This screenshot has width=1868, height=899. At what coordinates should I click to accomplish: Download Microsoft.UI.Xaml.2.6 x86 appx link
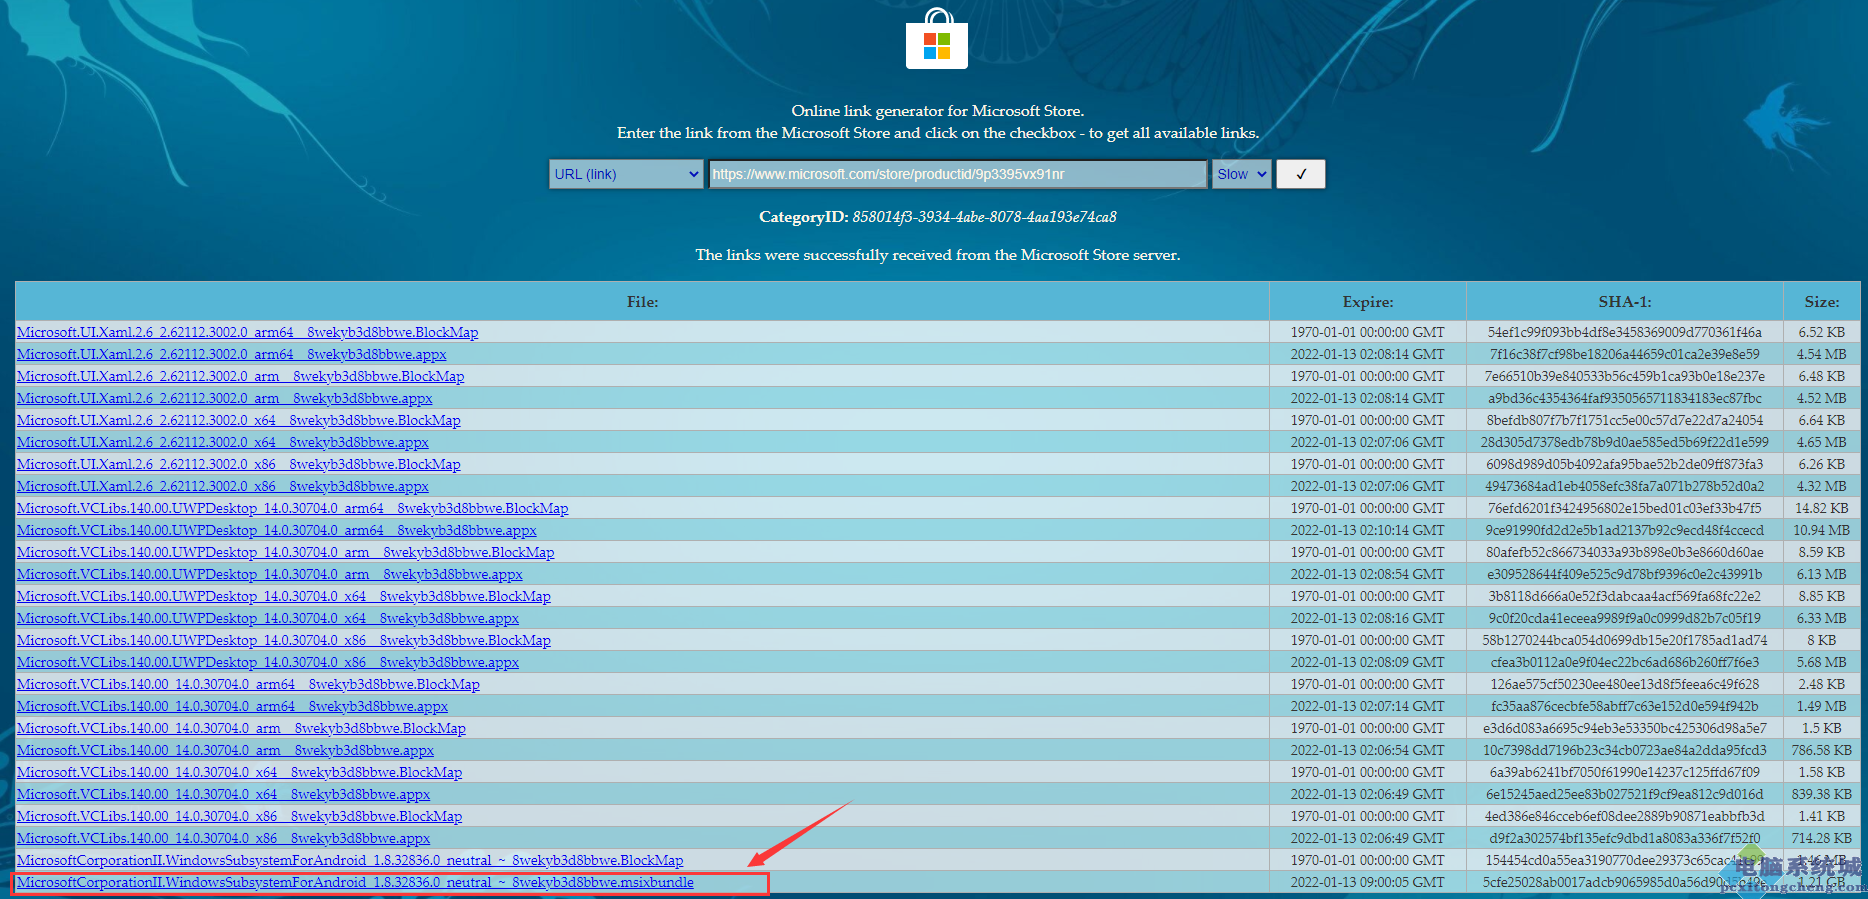[x=222, y=486]
